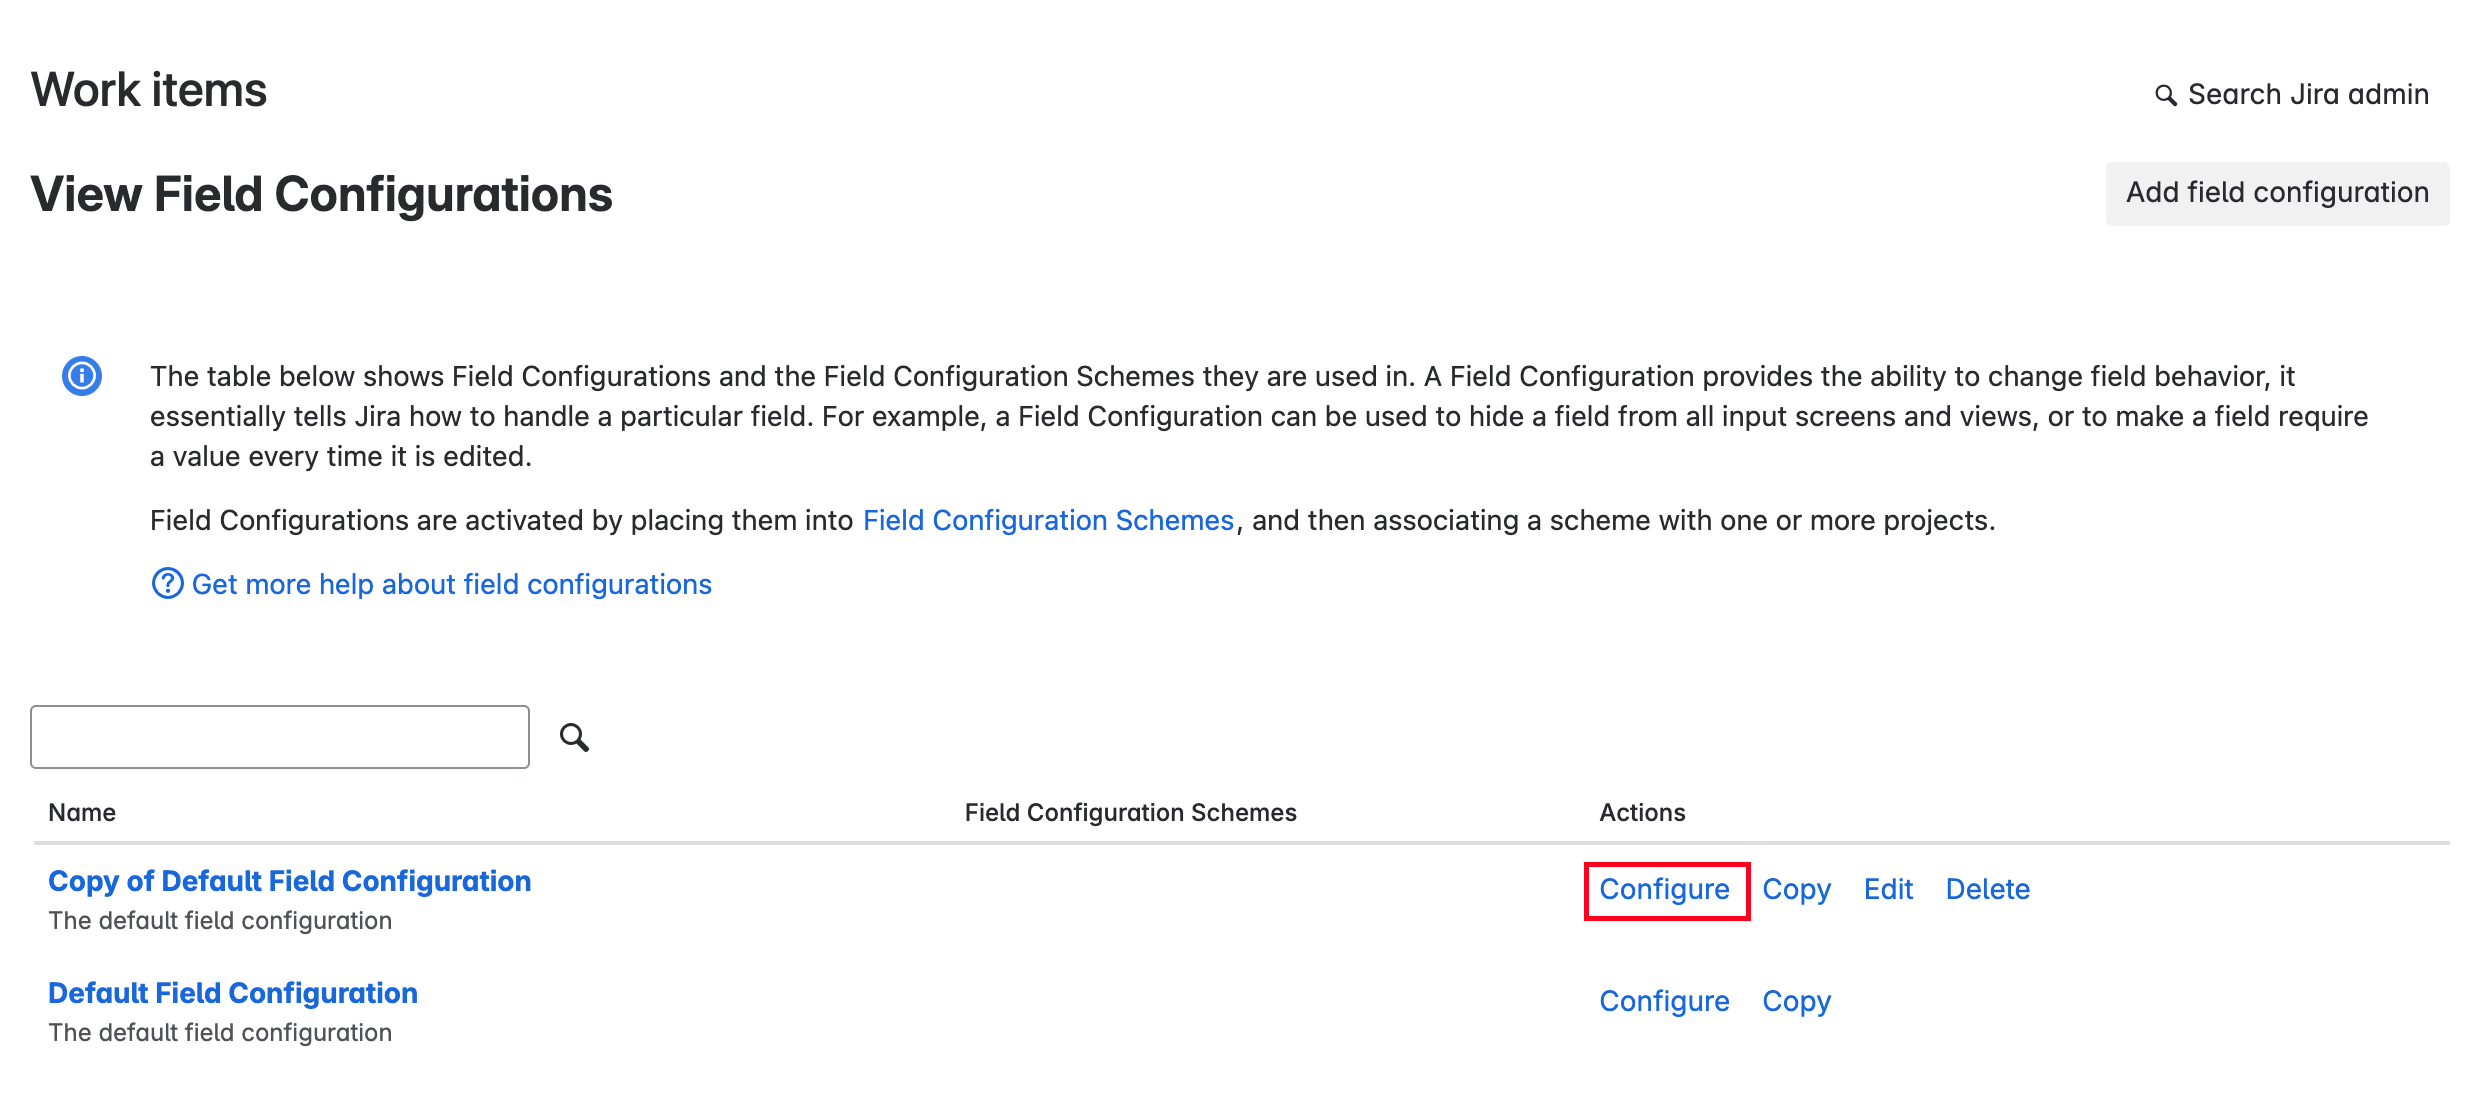This screenshot has width=2490, height=1120.
Task: Click the Add field configuration button
Action: click(2277, 193)
